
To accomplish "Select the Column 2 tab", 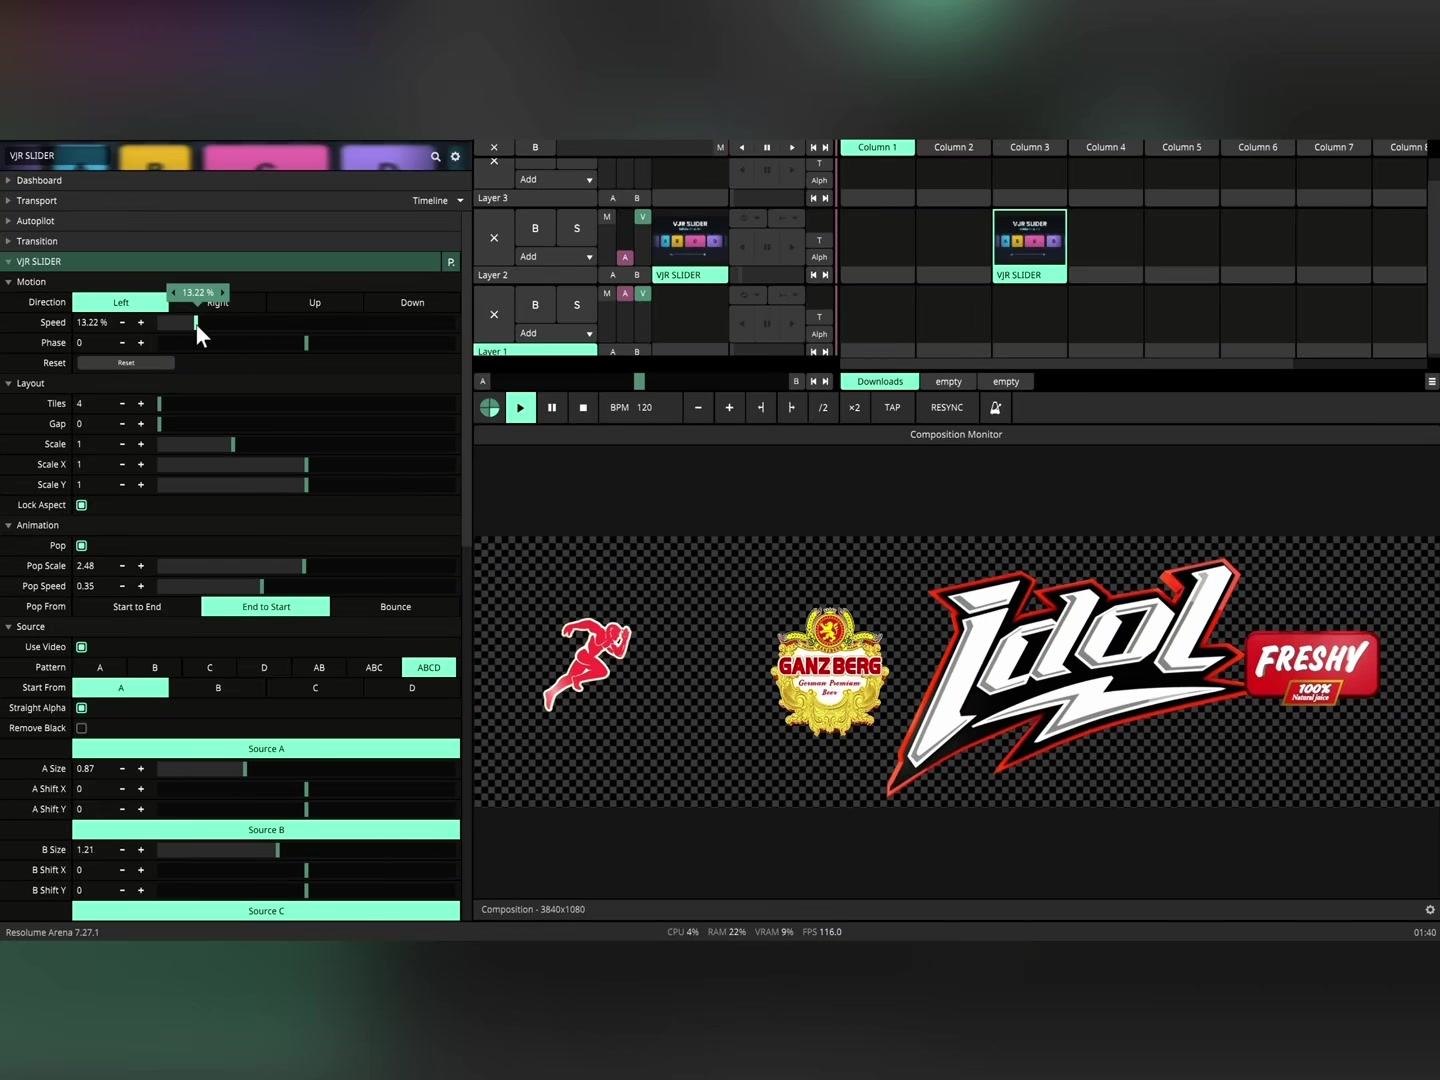I will click(953, 148).
